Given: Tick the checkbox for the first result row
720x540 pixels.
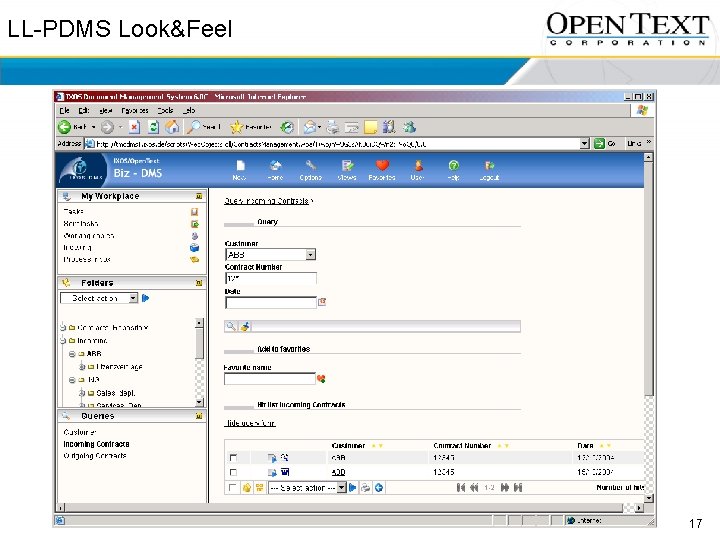Looking at the screenshot, I should [x=233, y=457].
